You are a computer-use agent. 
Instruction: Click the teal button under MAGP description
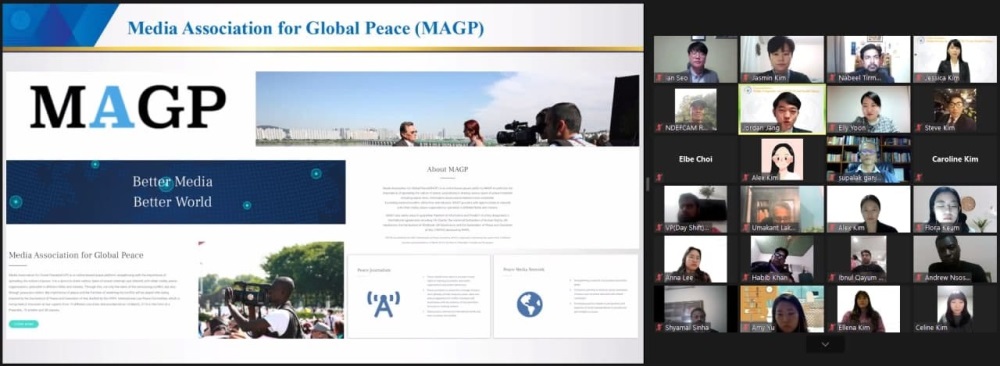point(24,324)
